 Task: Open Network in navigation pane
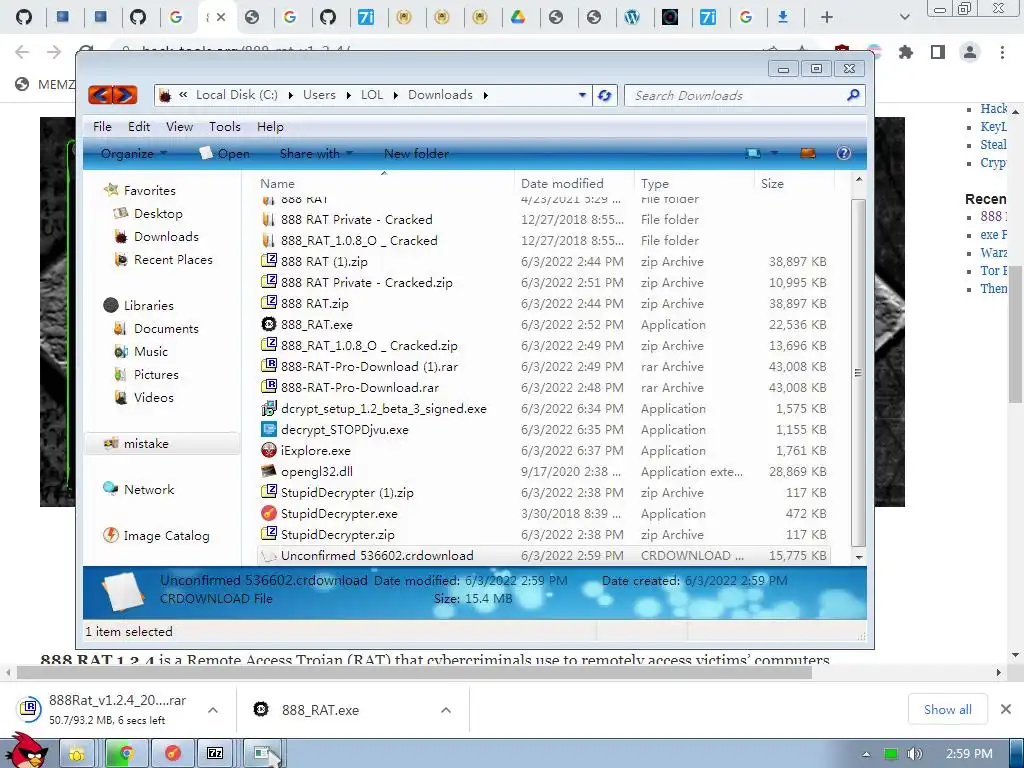click(x=138, y=489)
